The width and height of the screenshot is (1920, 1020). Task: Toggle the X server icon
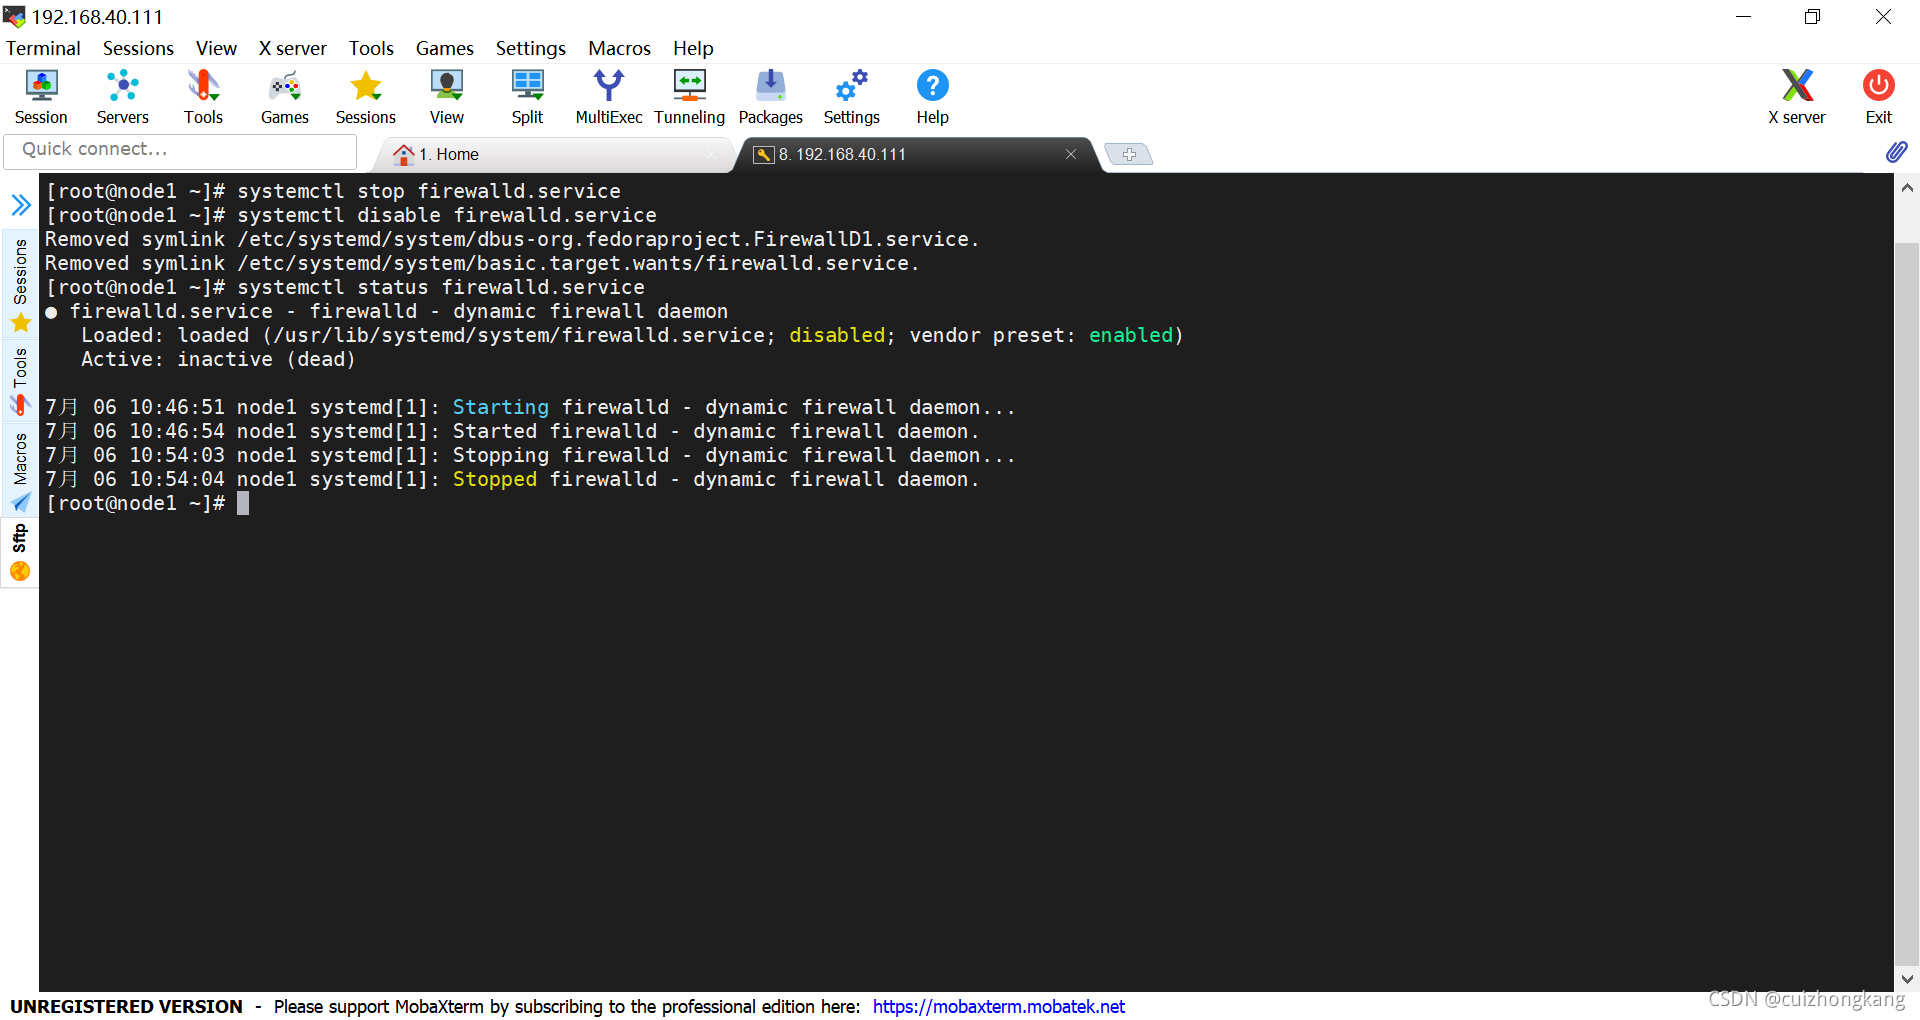(1796, 97)
